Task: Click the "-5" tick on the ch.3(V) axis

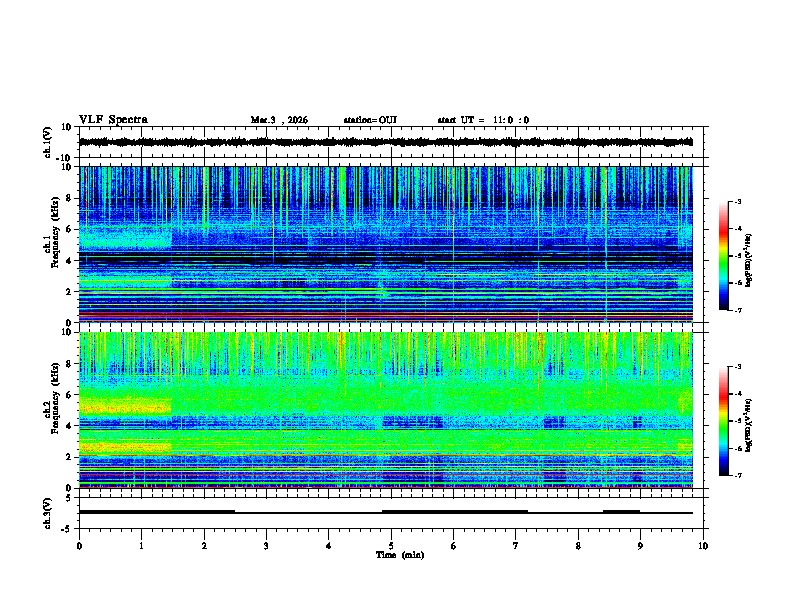Action: click(x=68, y=529)
